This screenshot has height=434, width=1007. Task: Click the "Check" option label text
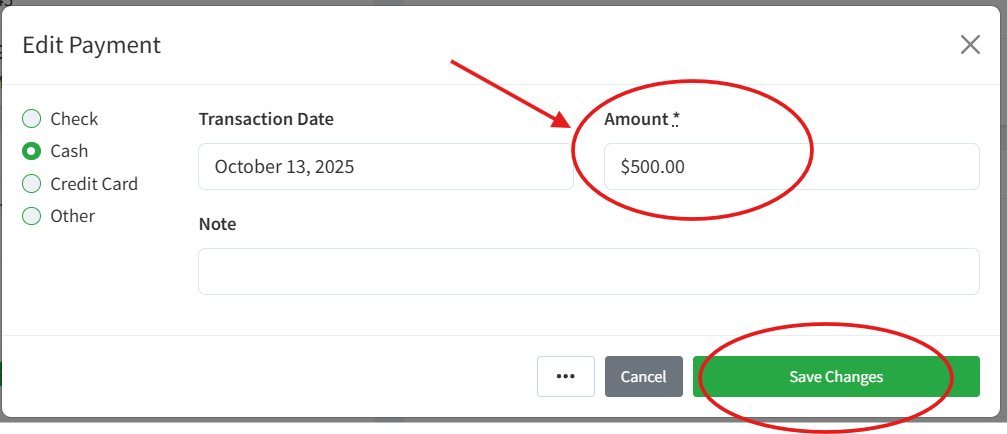coord(74,119)
